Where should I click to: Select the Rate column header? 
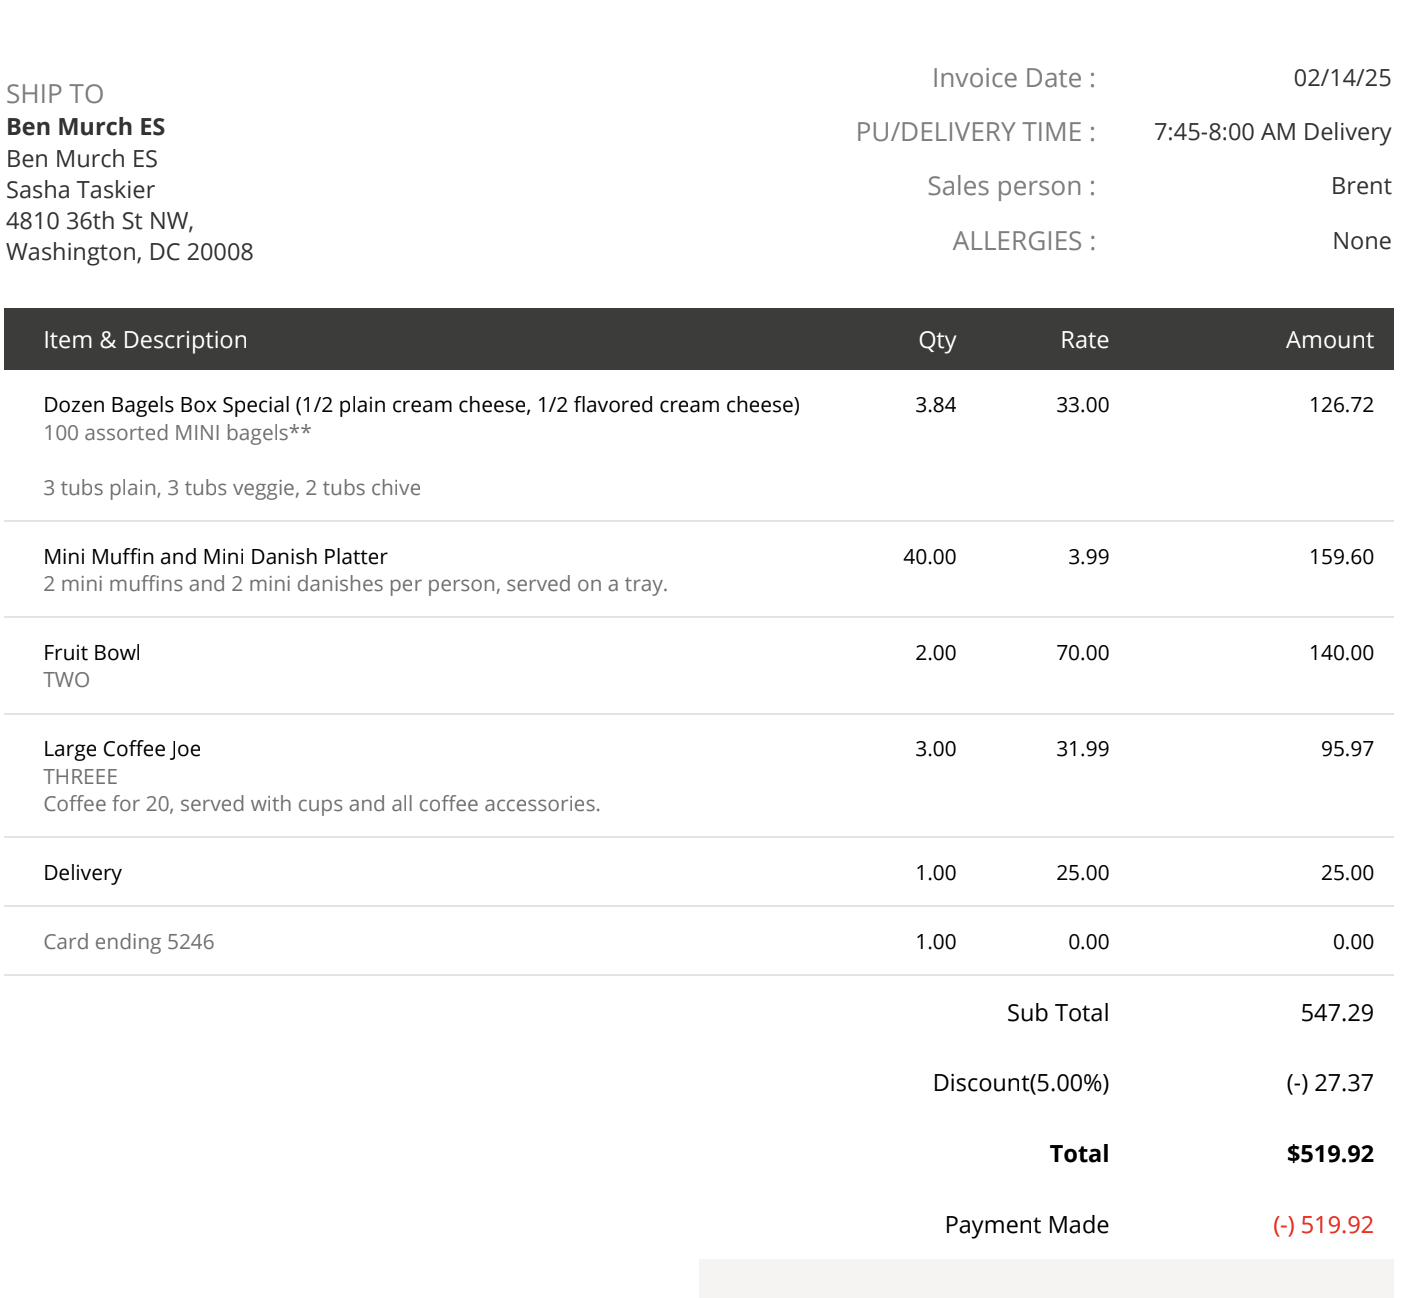pos(1085,339)
